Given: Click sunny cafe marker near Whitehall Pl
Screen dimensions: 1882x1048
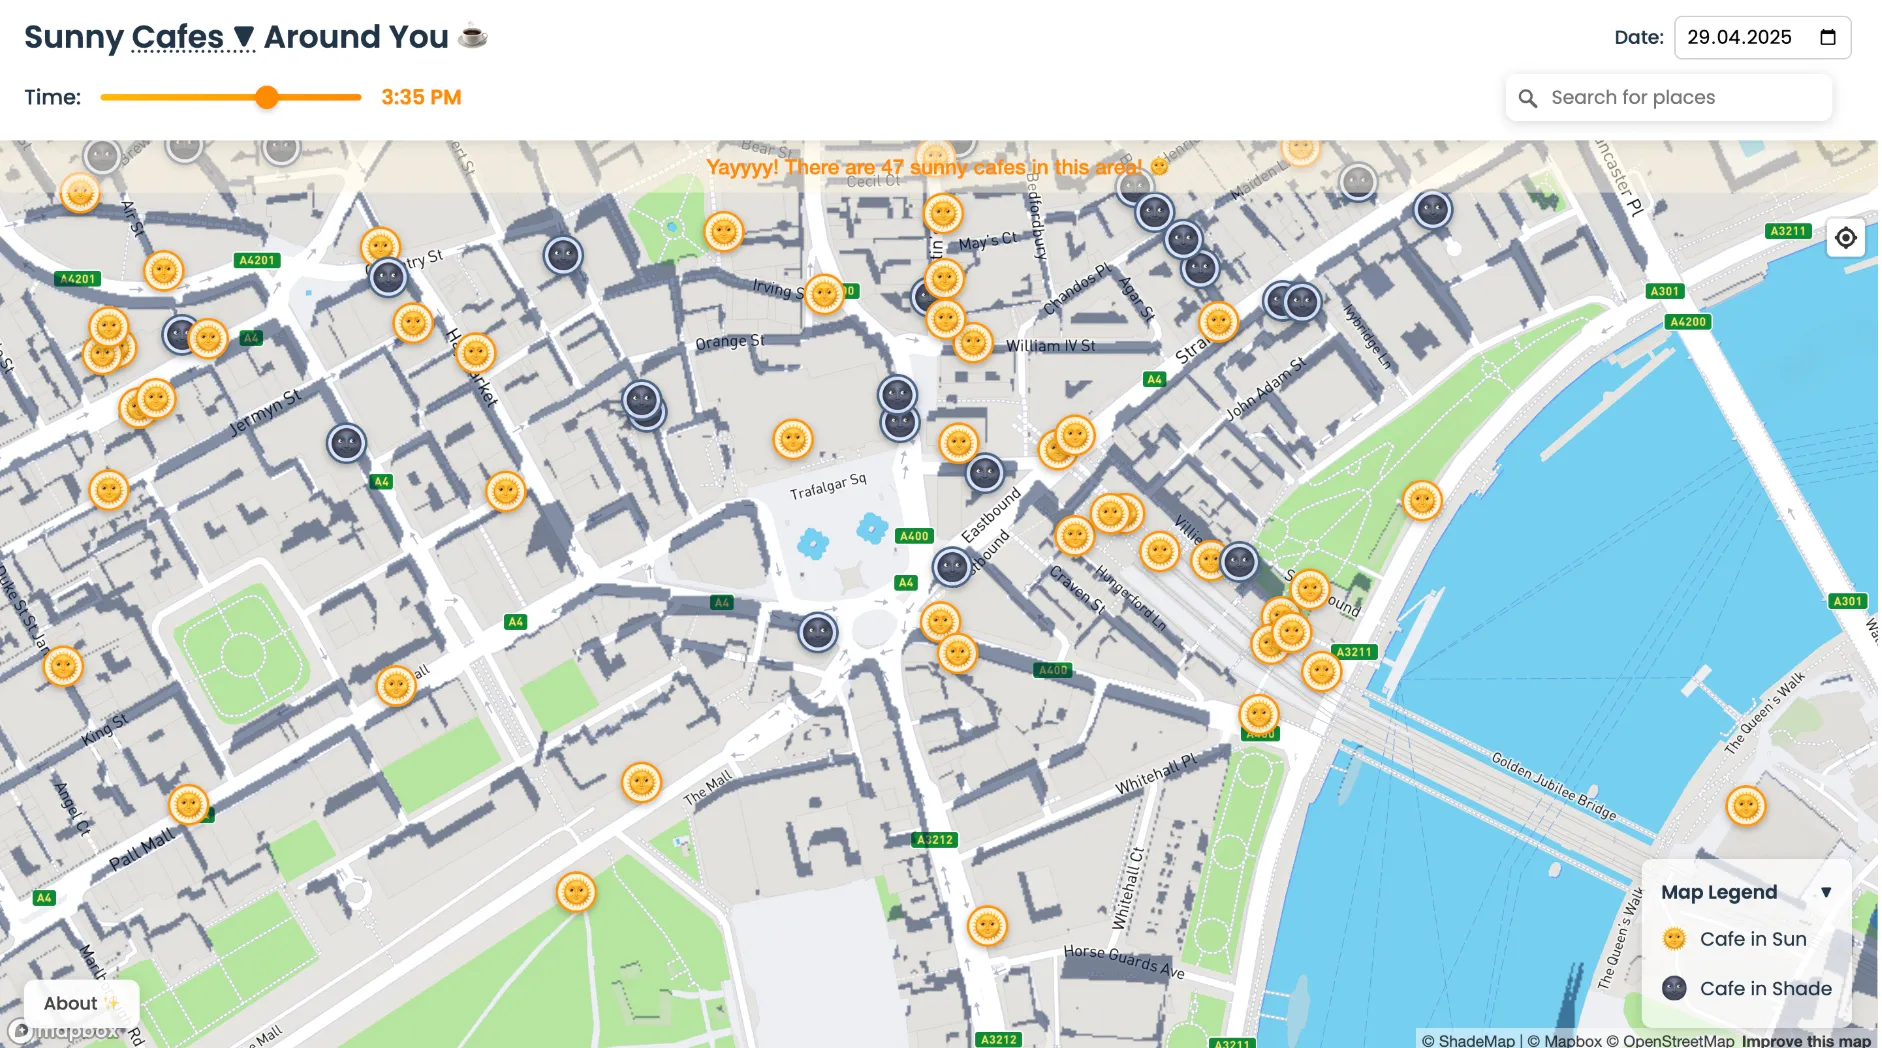Looking at the screenshot, I should (1258, 715).
